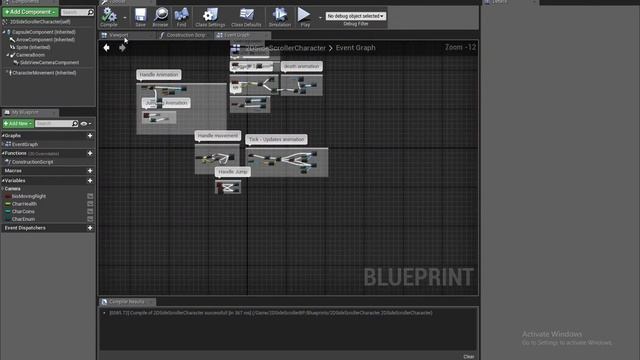
Task: Select the CharEnum variable
Action: tap(23, 219)
